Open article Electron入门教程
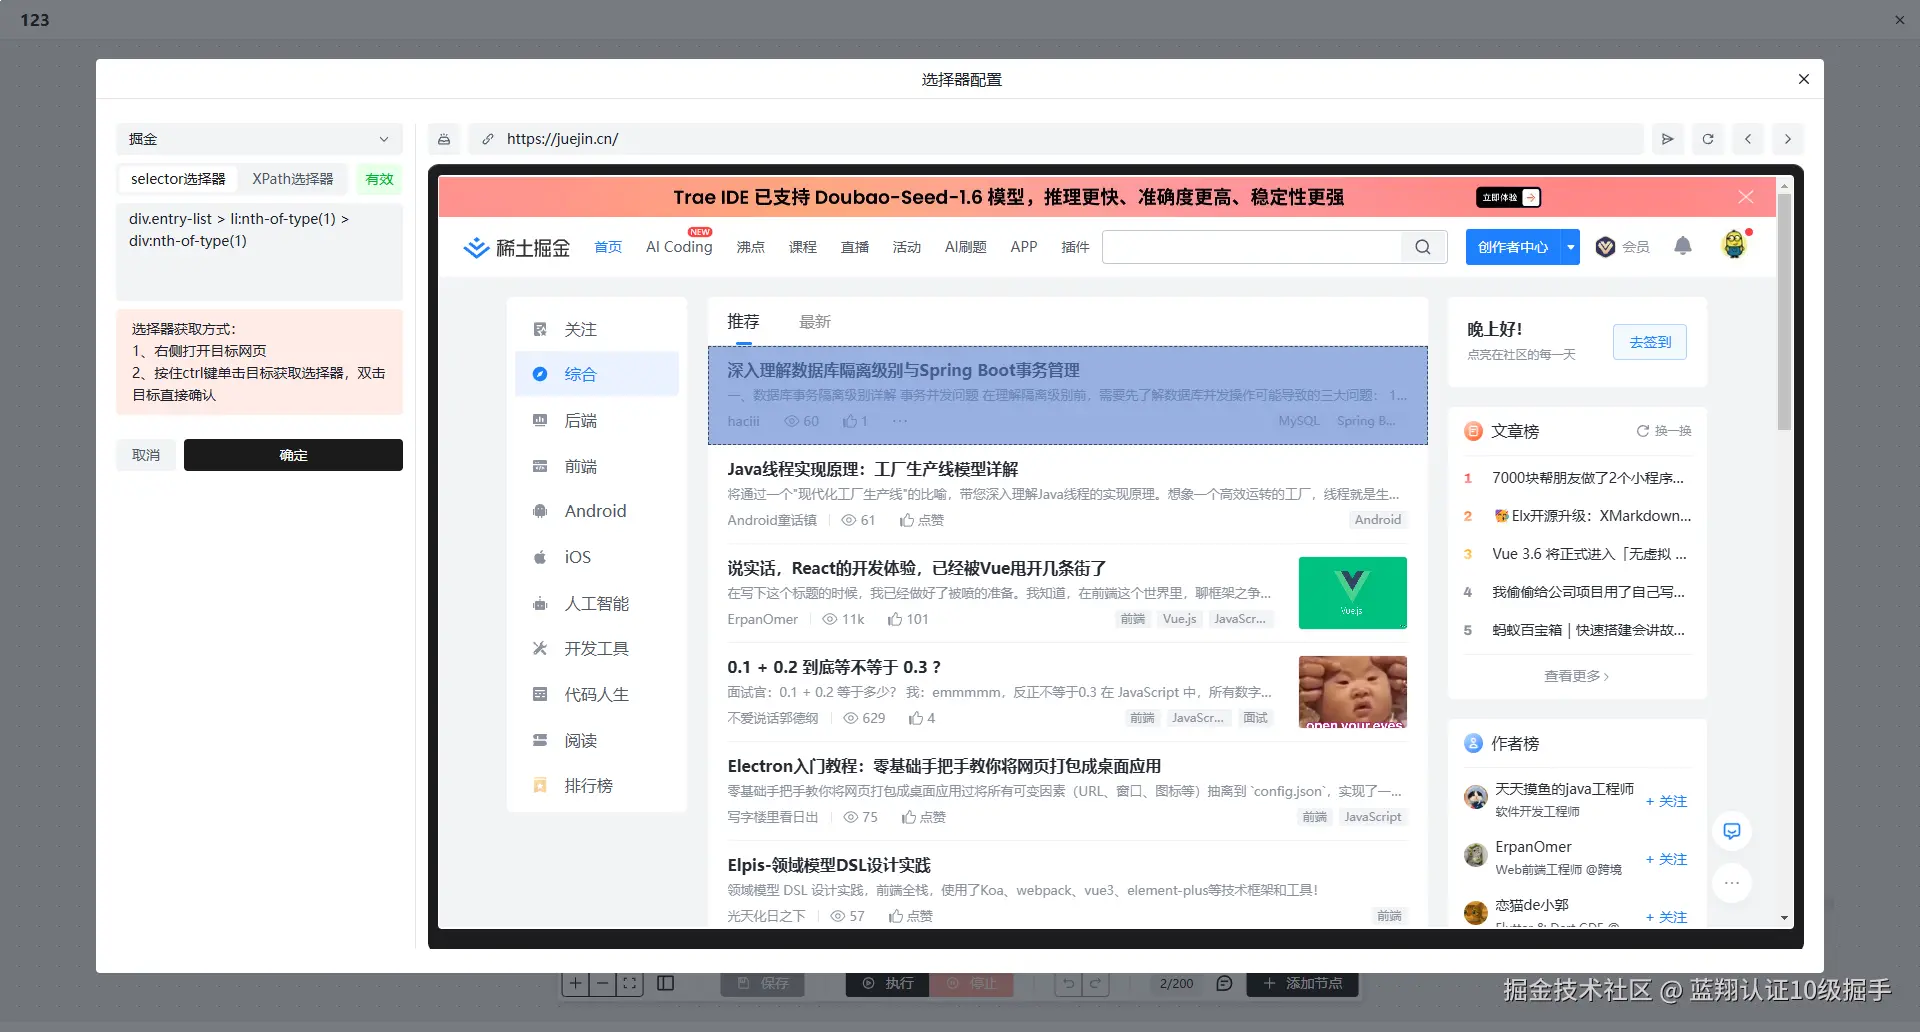Viewport: 1920px width, 1032px height. click(944, 766)
